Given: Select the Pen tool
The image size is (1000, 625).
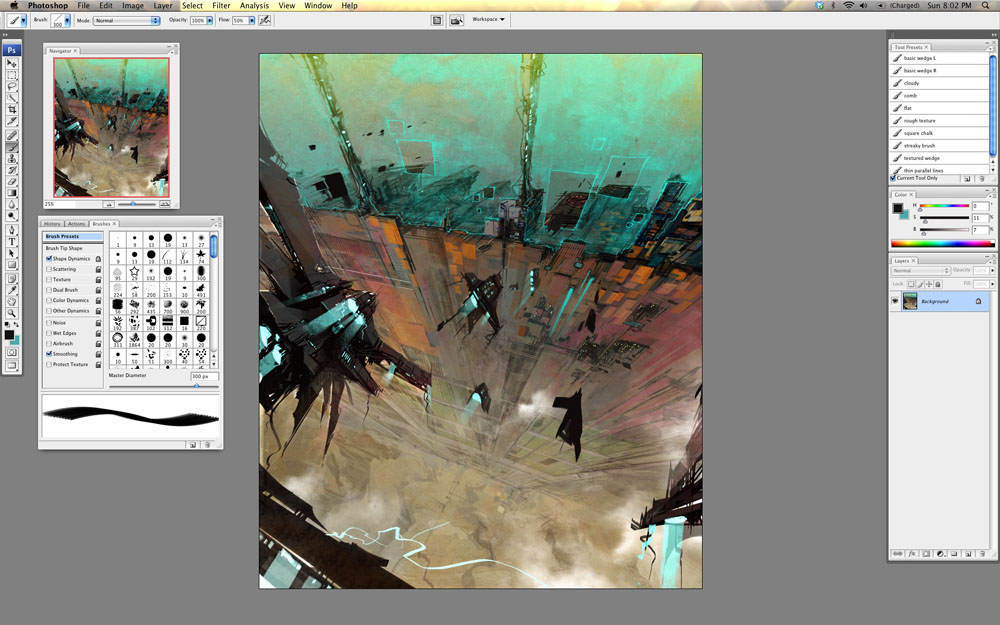Looking at the screenshot, I should tap(11, 230).
